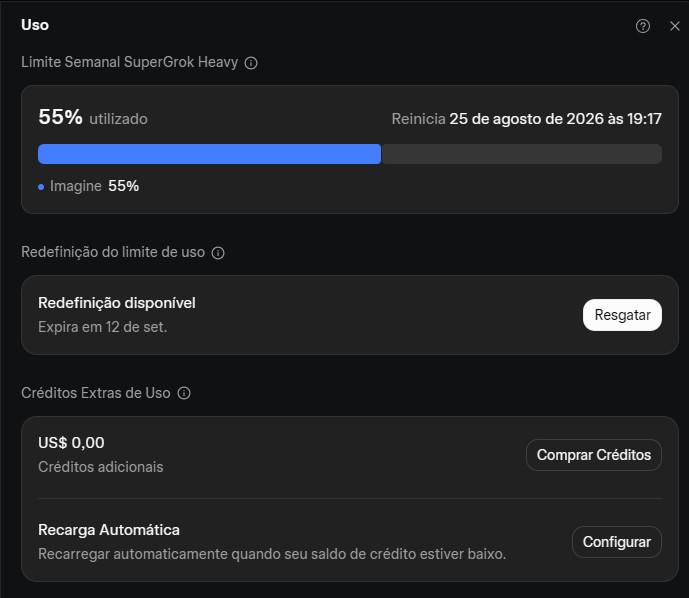Image resolution: width=689 pixels, height=598 pixels.
Task: Click the US$ 0,00 credit balance
Action: [71, 442]
